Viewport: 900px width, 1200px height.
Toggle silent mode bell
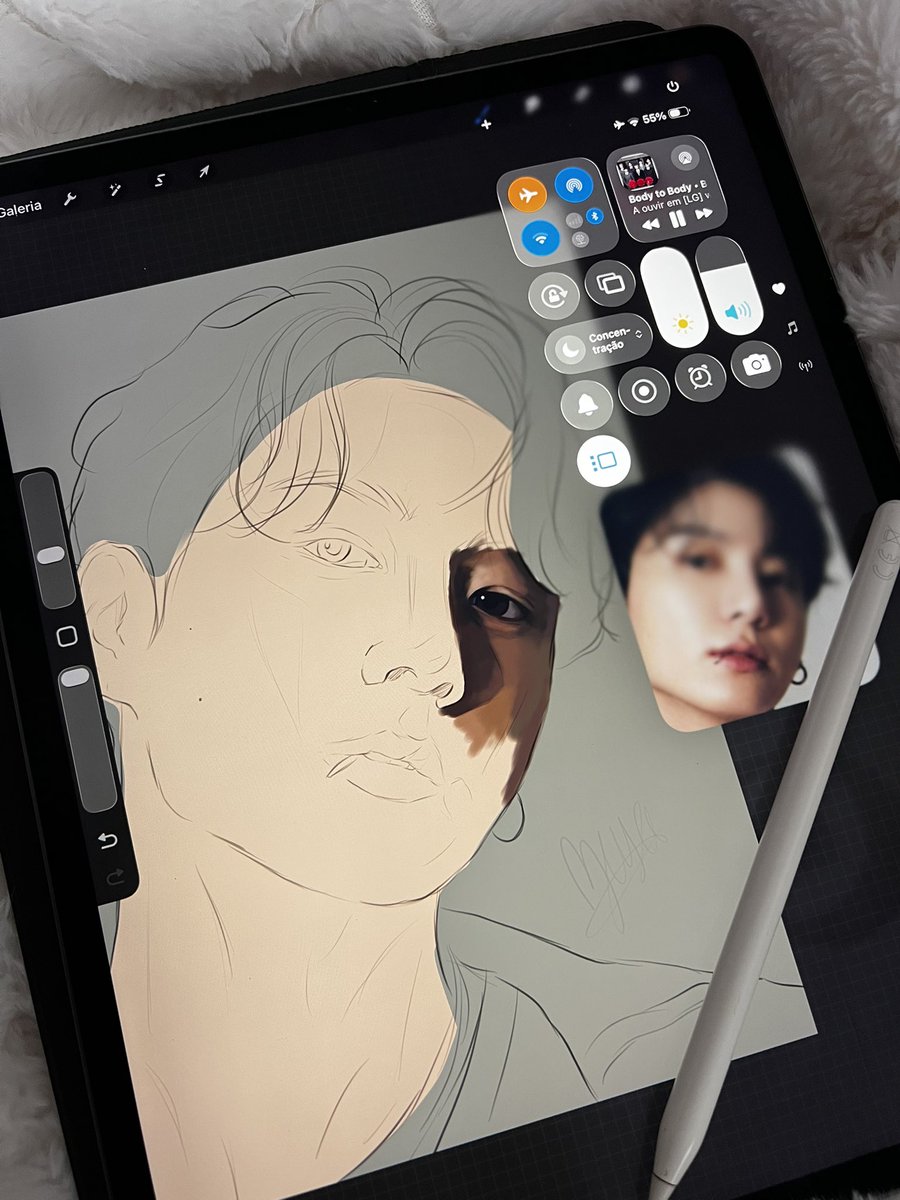coord(587,404)
